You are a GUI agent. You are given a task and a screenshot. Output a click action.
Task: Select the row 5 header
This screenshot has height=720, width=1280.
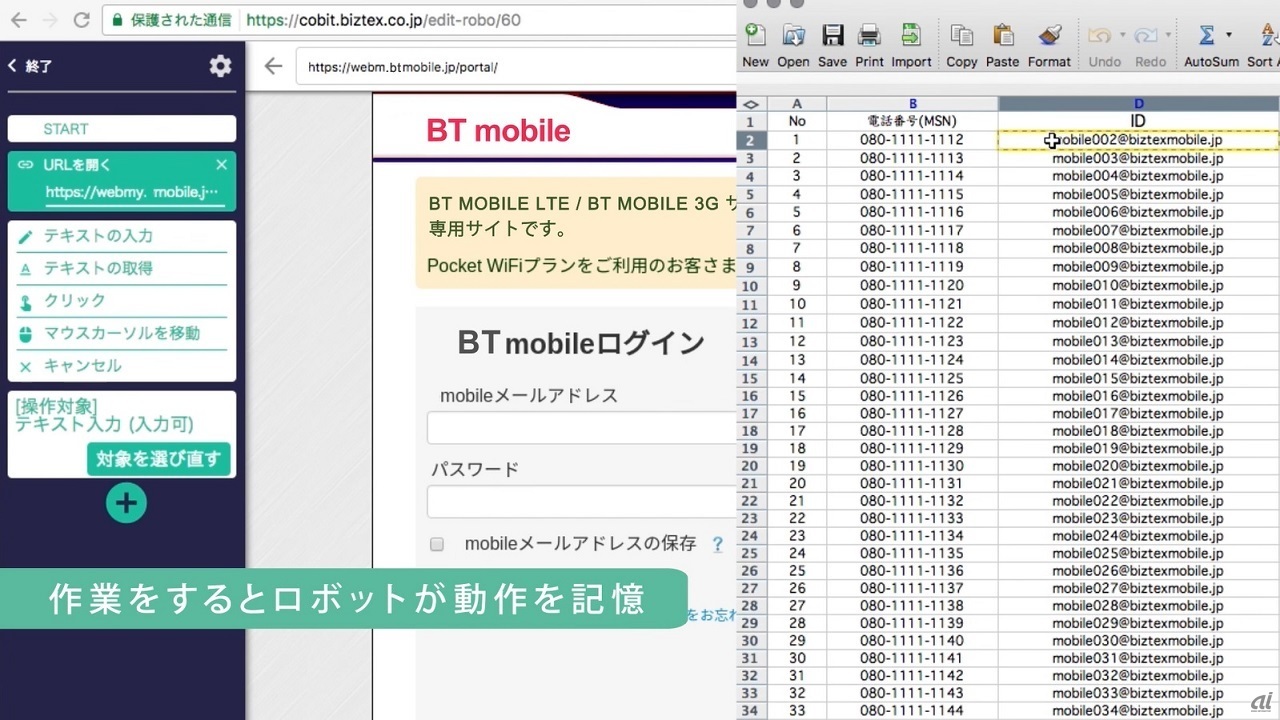(751, 195)
